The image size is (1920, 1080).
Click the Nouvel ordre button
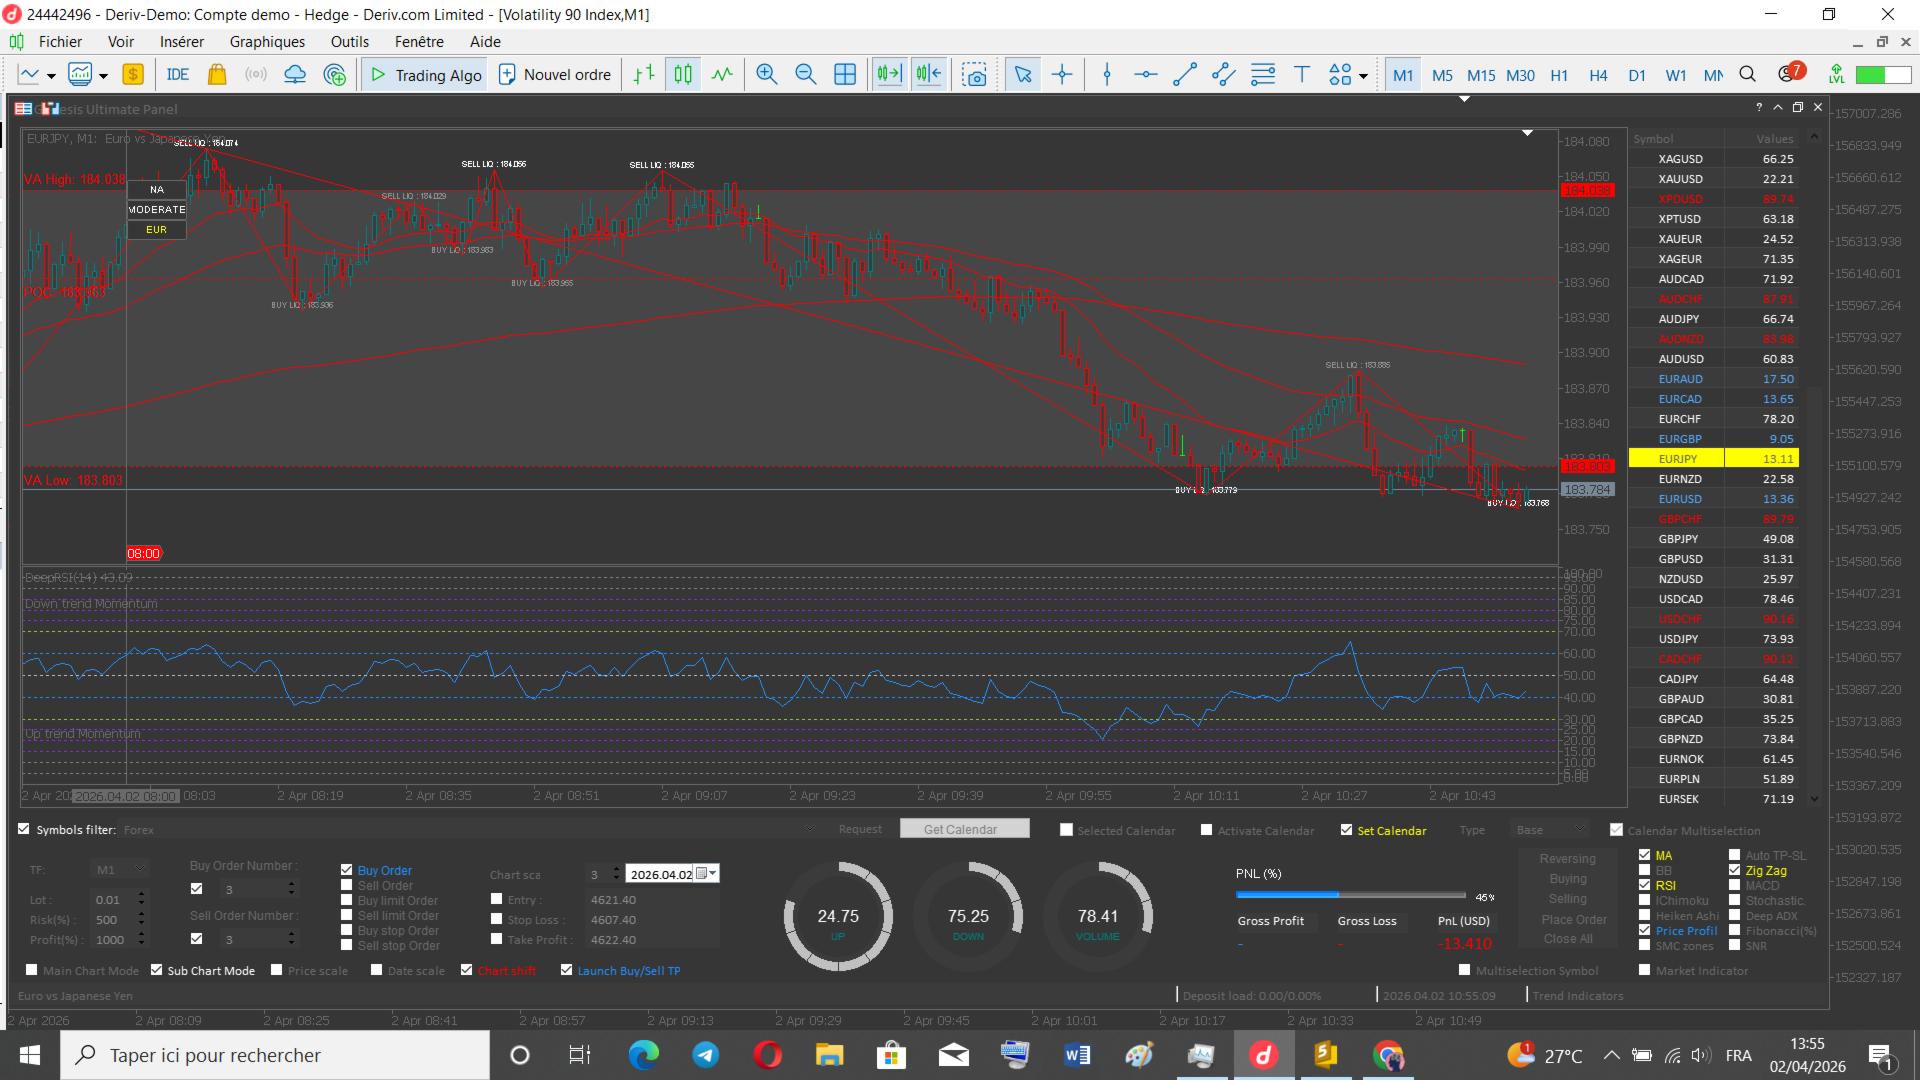(x=555, y=75)
